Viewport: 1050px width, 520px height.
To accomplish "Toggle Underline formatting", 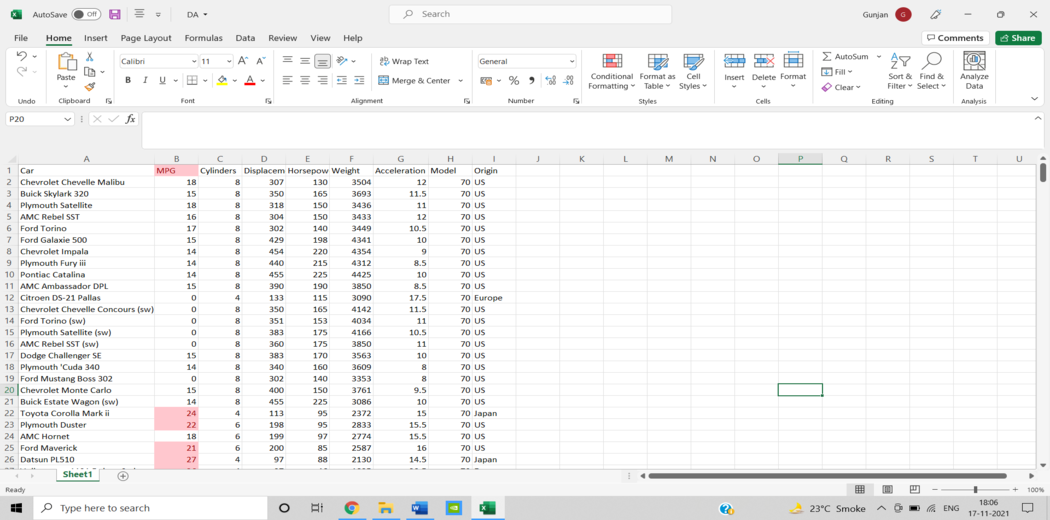I will (162, 80).
